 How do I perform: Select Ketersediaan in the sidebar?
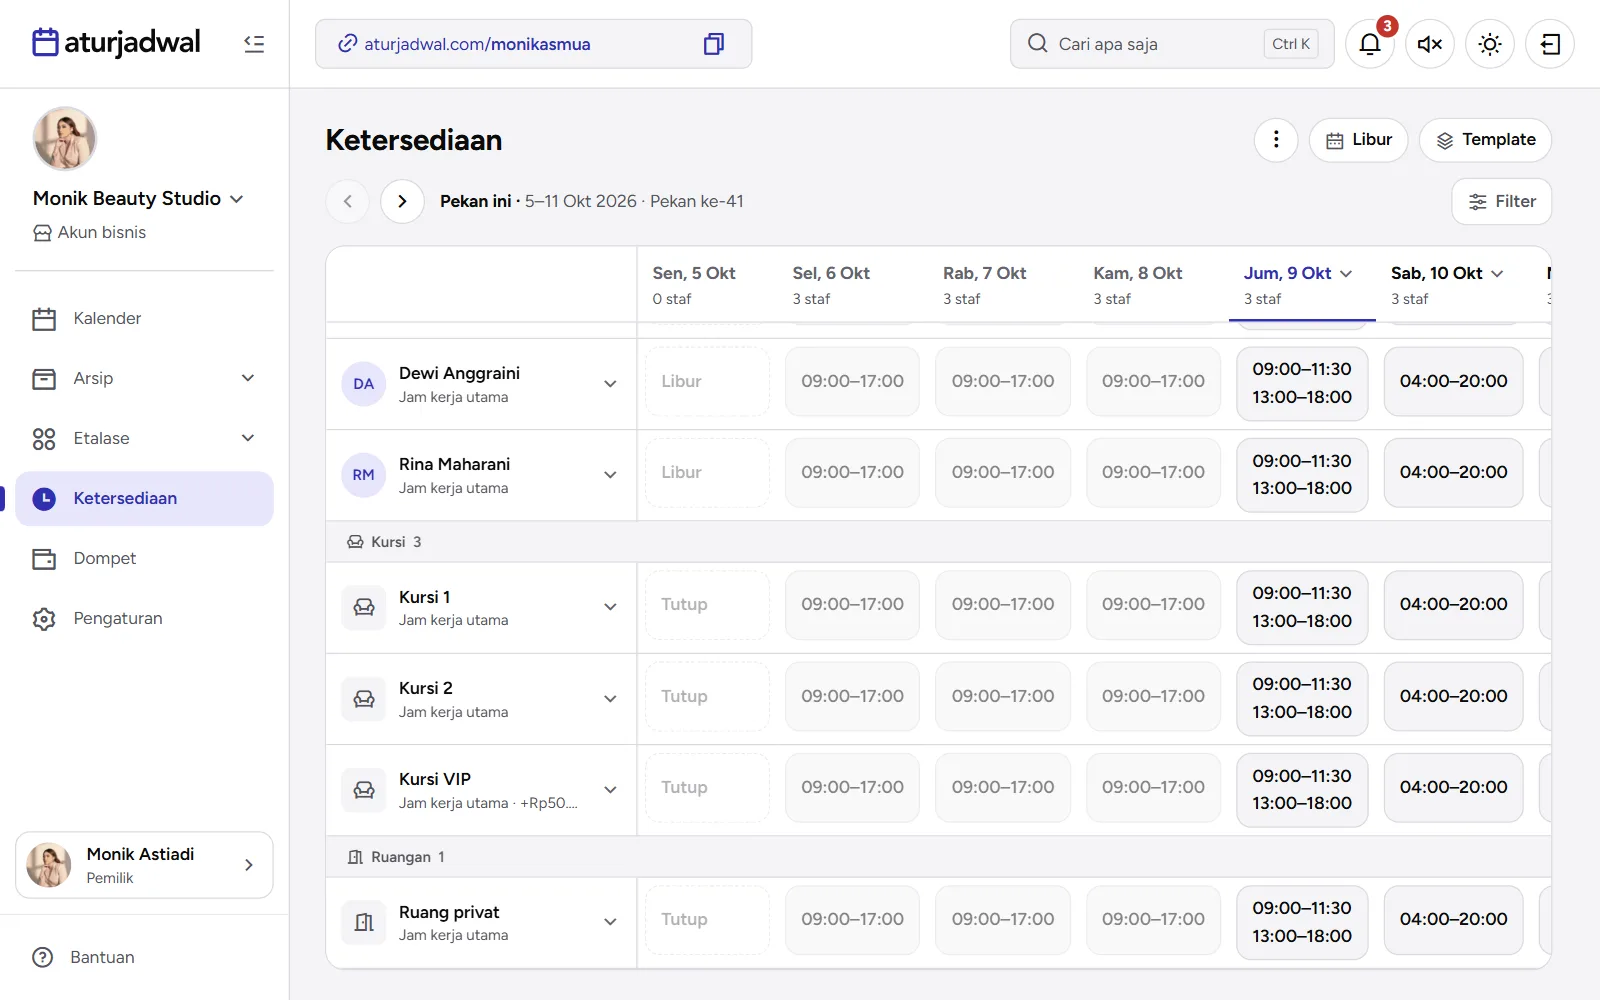(144, 498)
